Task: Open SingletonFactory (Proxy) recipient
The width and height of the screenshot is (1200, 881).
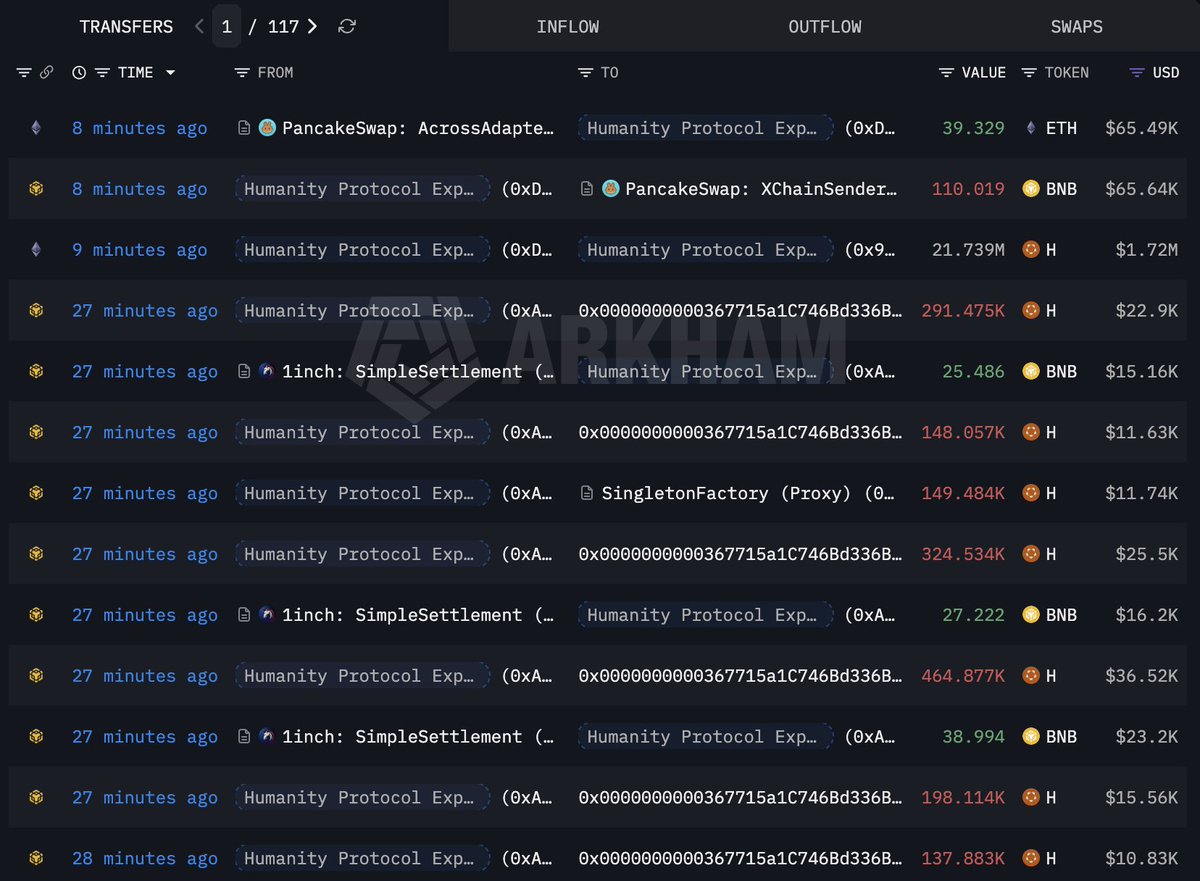Action: 750,493
